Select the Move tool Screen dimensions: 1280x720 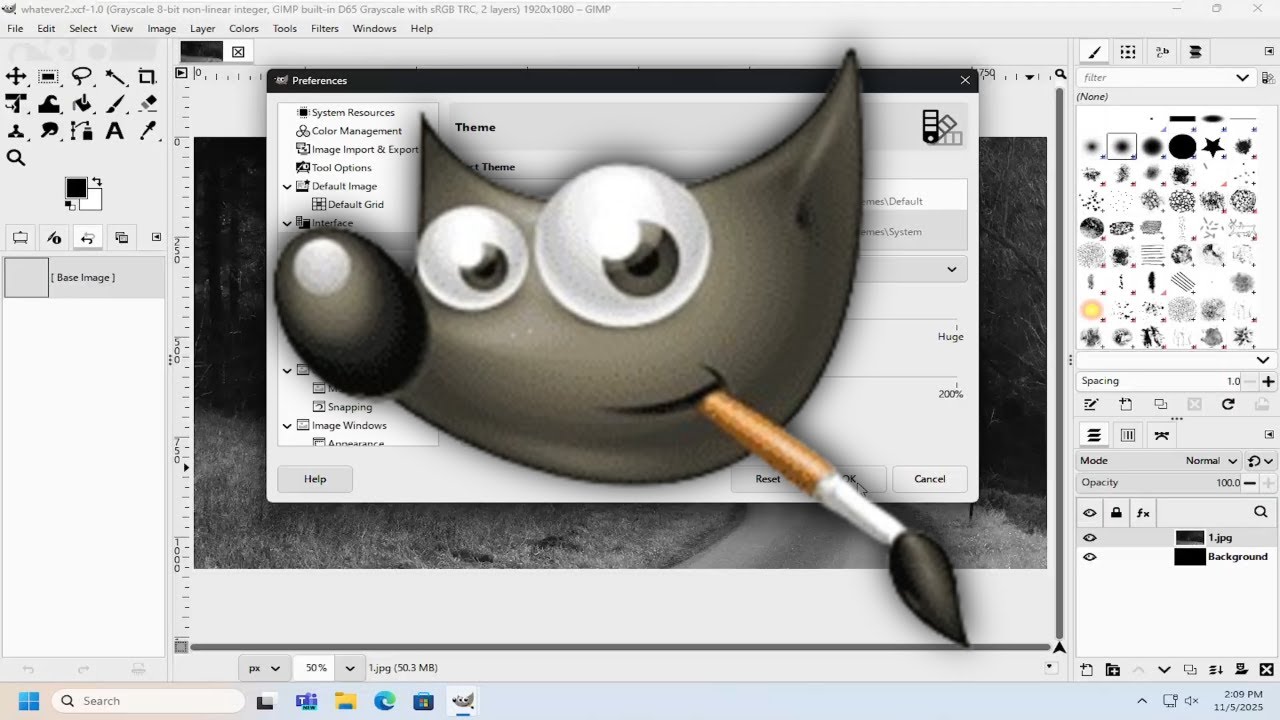click(x=16, y=77)
